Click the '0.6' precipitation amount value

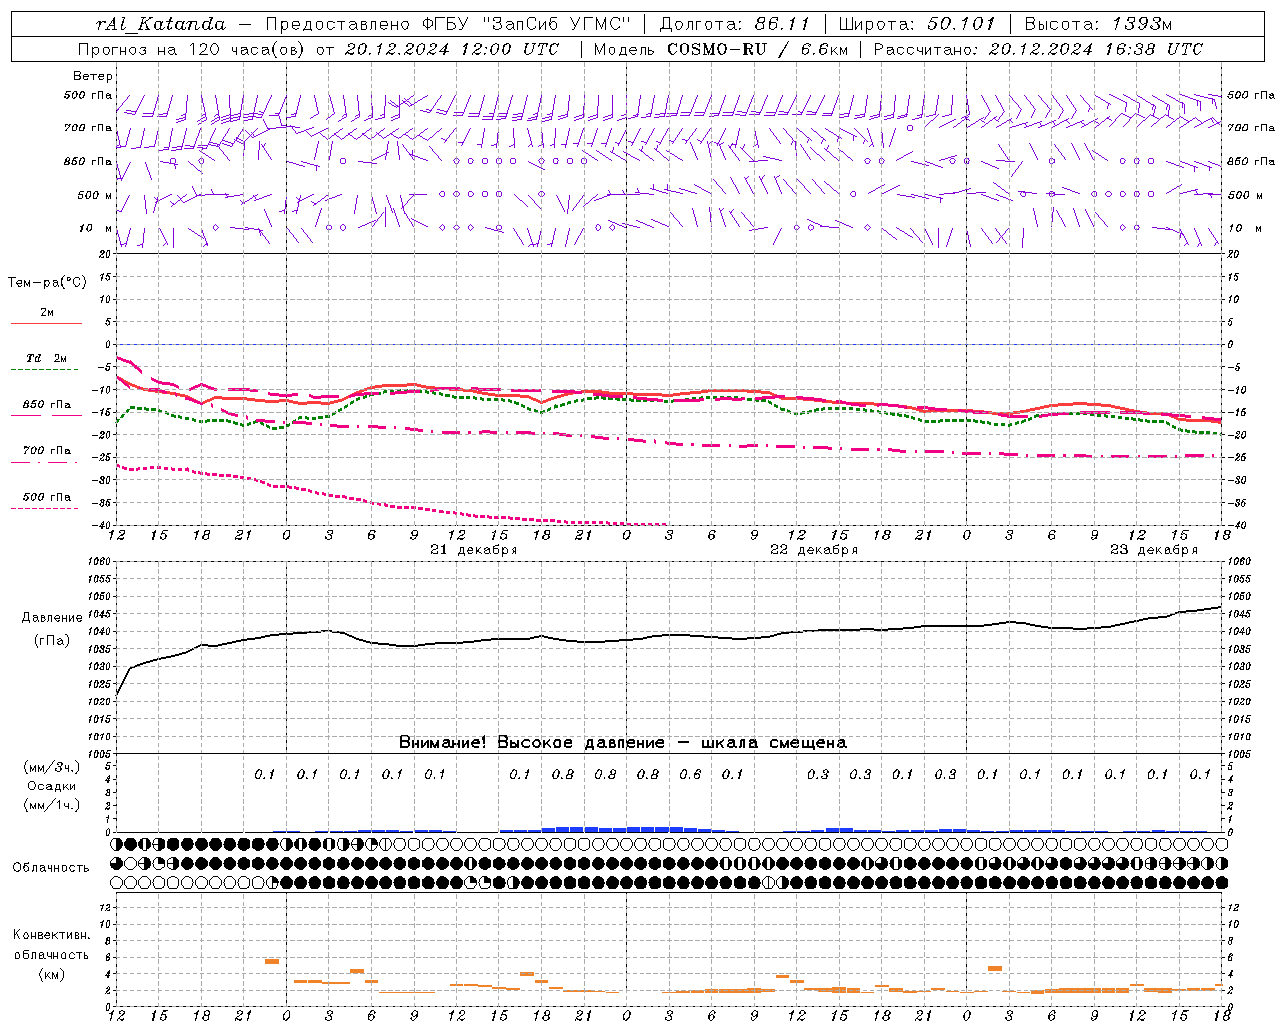pos(690,774)
